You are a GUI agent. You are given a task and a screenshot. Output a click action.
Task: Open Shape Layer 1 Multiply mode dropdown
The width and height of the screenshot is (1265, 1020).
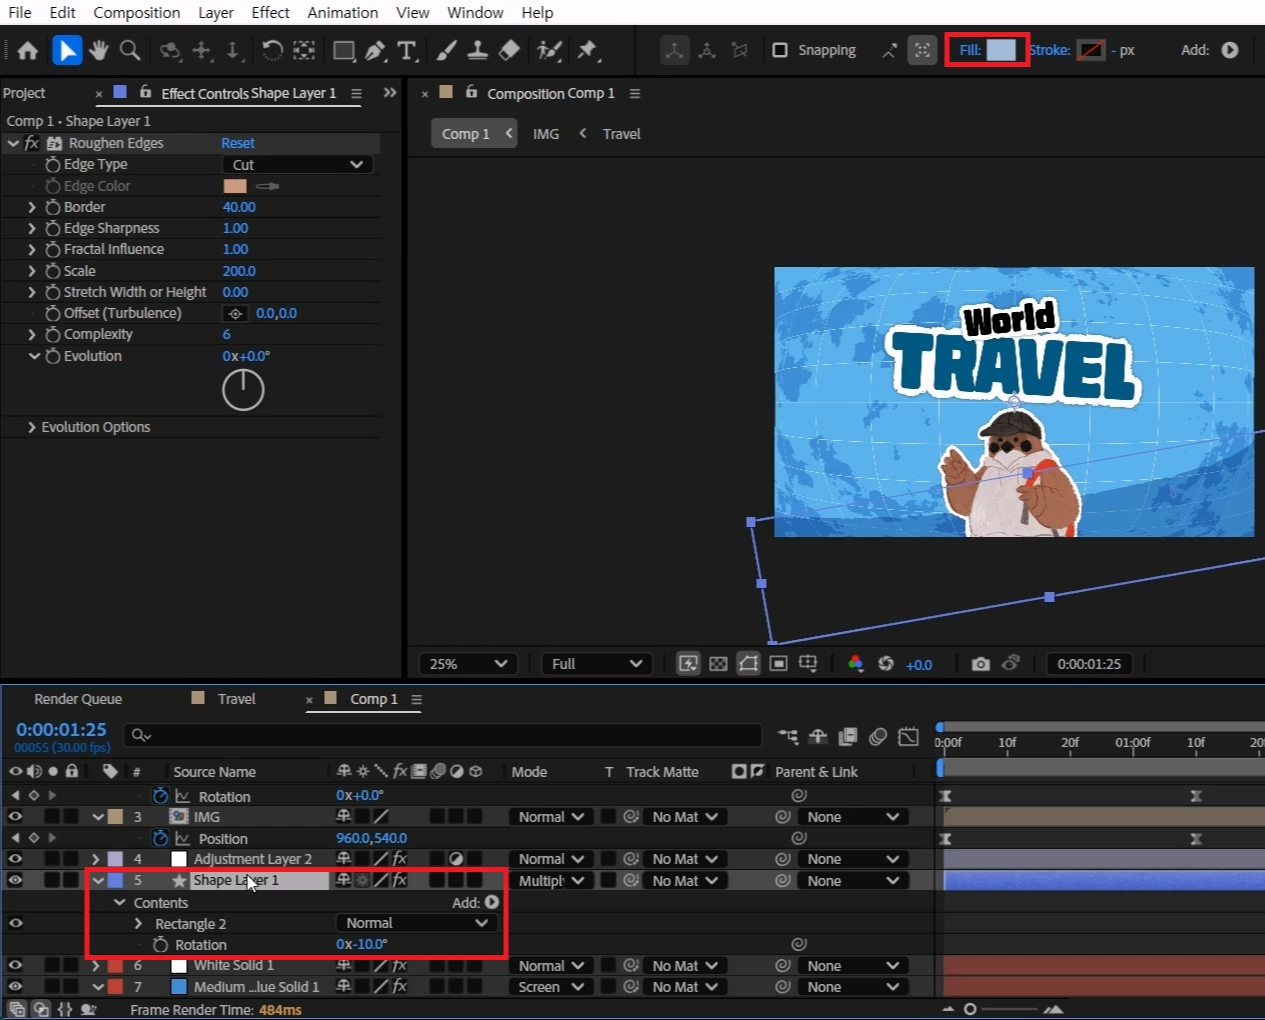point(551,881)
